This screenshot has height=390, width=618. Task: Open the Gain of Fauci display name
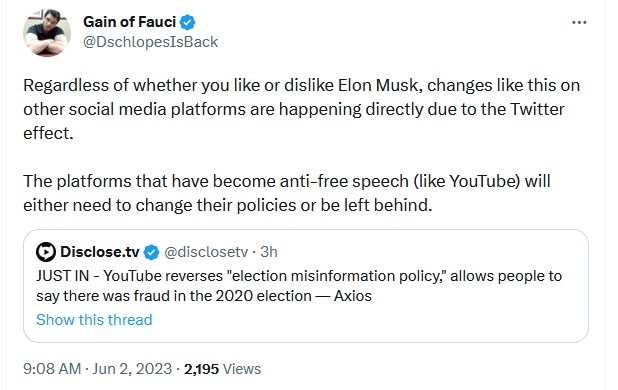(x=129, y=22)
